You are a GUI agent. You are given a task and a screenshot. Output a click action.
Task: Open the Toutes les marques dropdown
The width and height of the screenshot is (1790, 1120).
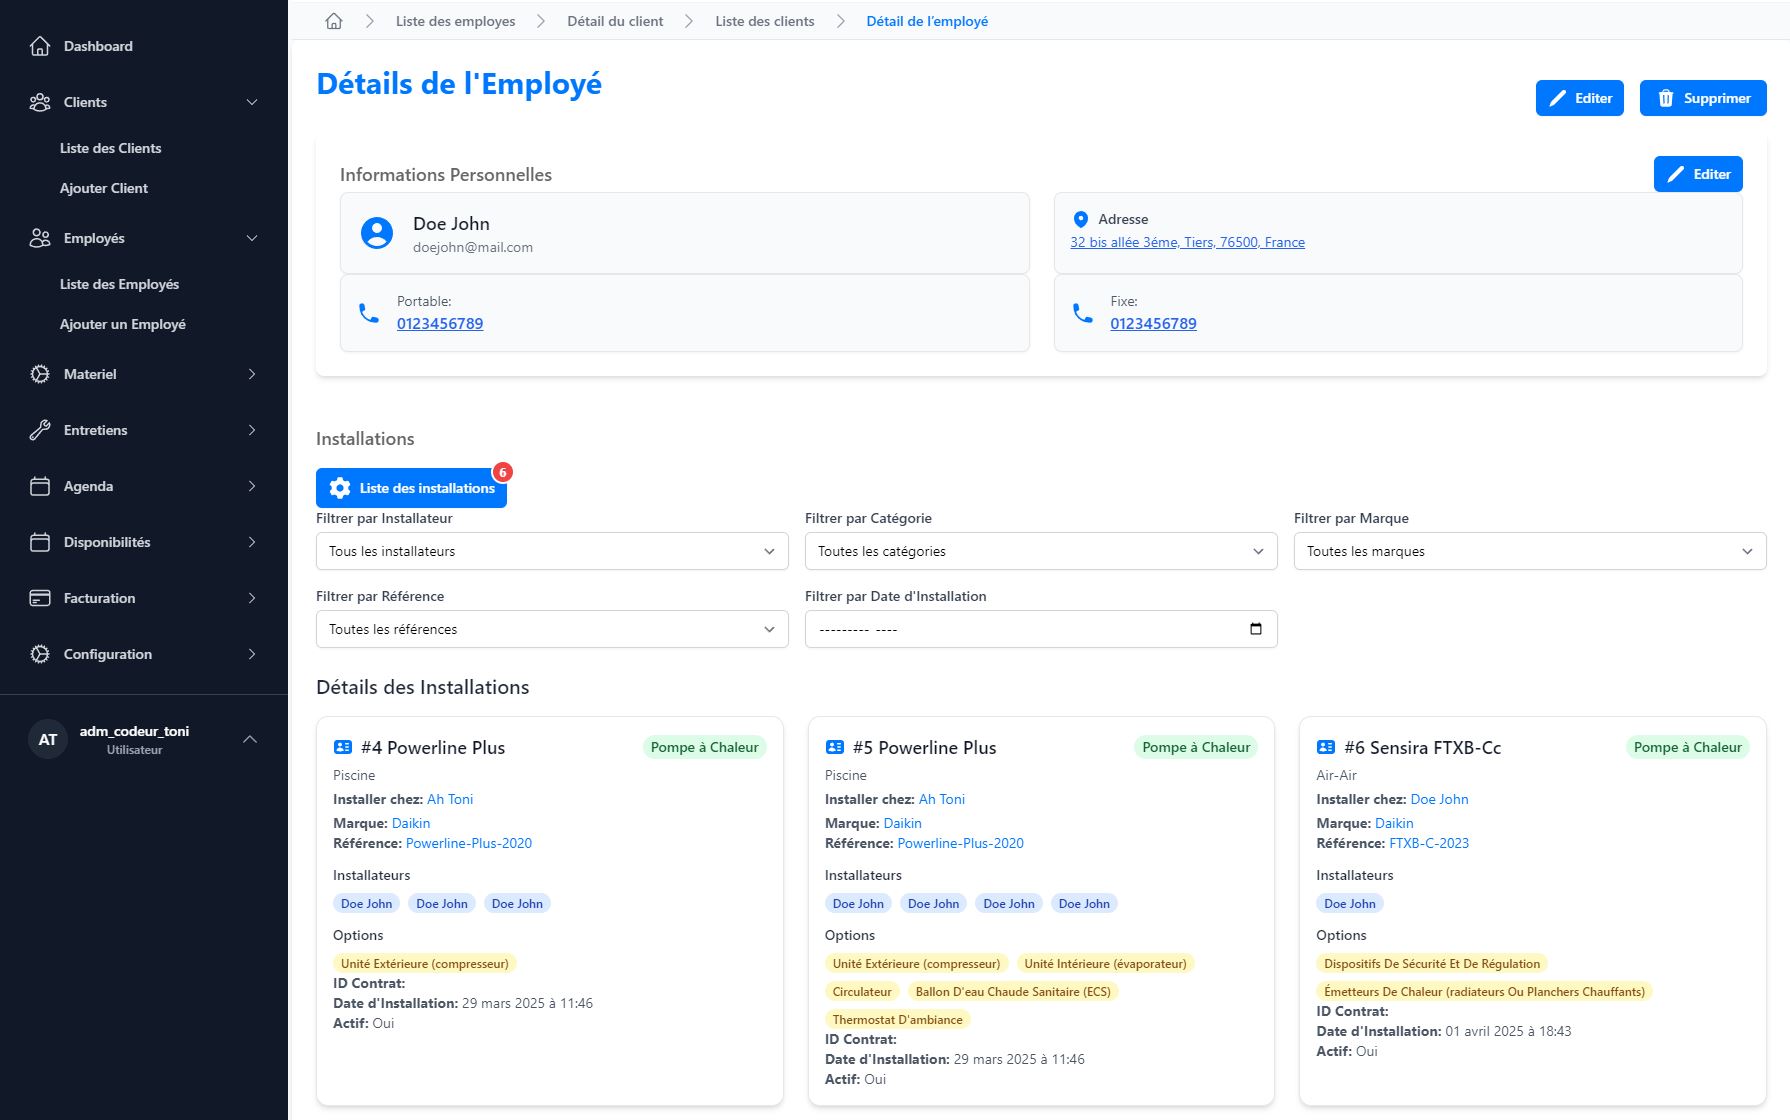click(x=1529, y=551)
